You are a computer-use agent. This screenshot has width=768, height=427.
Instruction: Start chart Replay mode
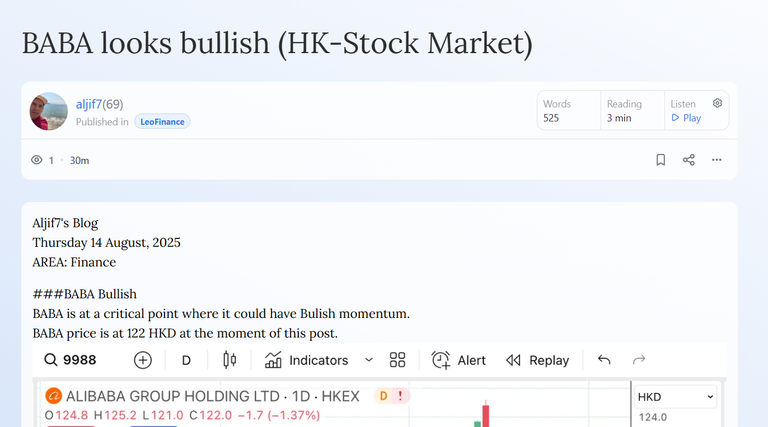pos(537,360)
